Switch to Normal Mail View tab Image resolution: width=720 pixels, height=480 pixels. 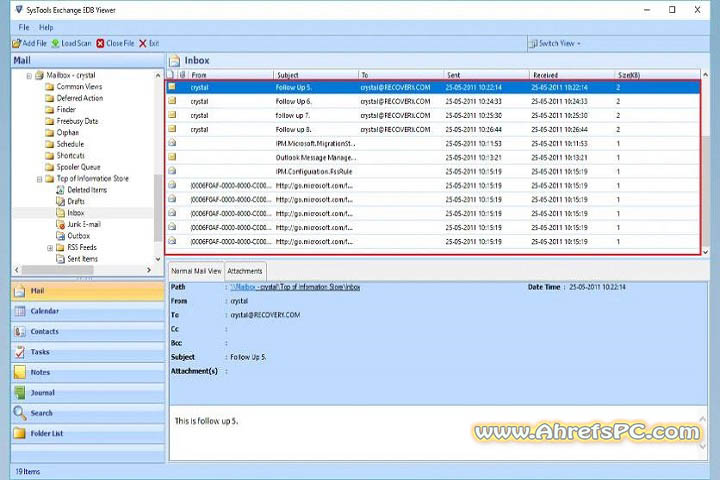pyautogui.click(x=196, y=271)
